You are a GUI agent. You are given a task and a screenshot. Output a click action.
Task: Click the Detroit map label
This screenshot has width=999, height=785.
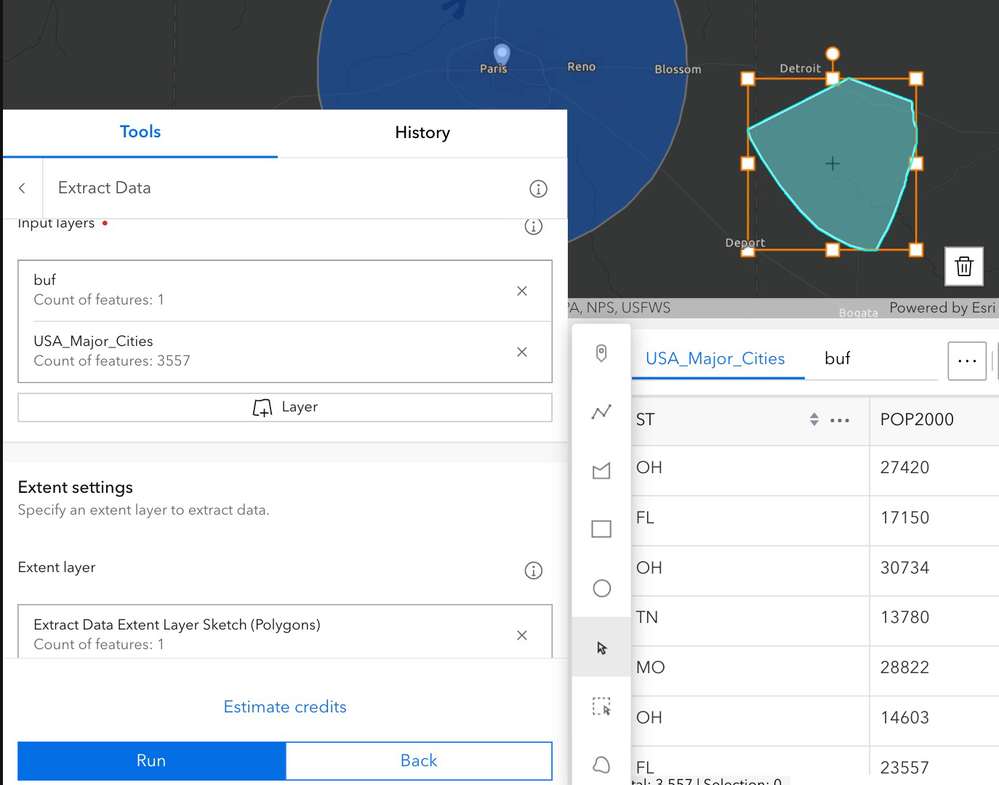800,69
